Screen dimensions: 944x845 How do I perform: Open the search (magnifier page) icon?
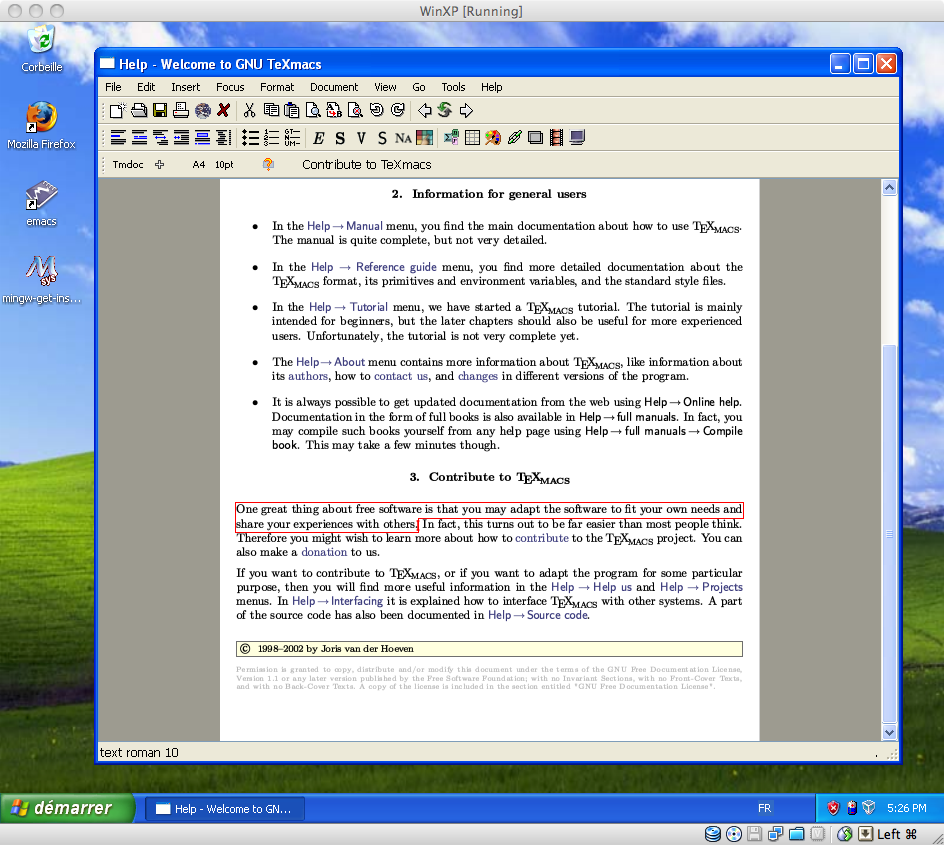click(313, 110)
